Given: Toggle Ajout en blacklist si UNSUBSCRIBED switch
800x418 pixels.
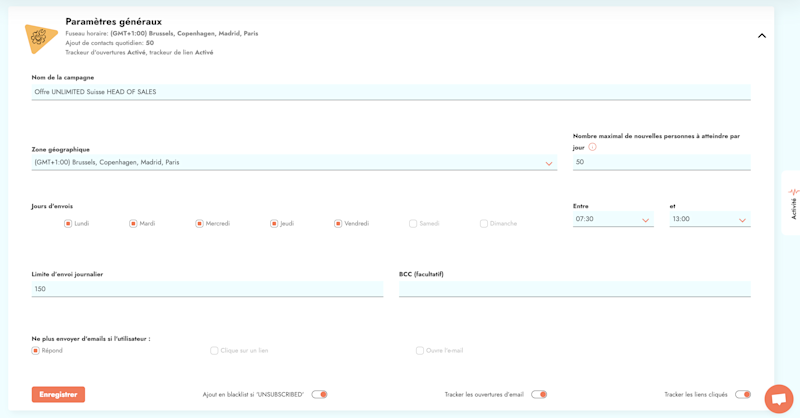Looking at the screenshot, I should coord(319,395).
